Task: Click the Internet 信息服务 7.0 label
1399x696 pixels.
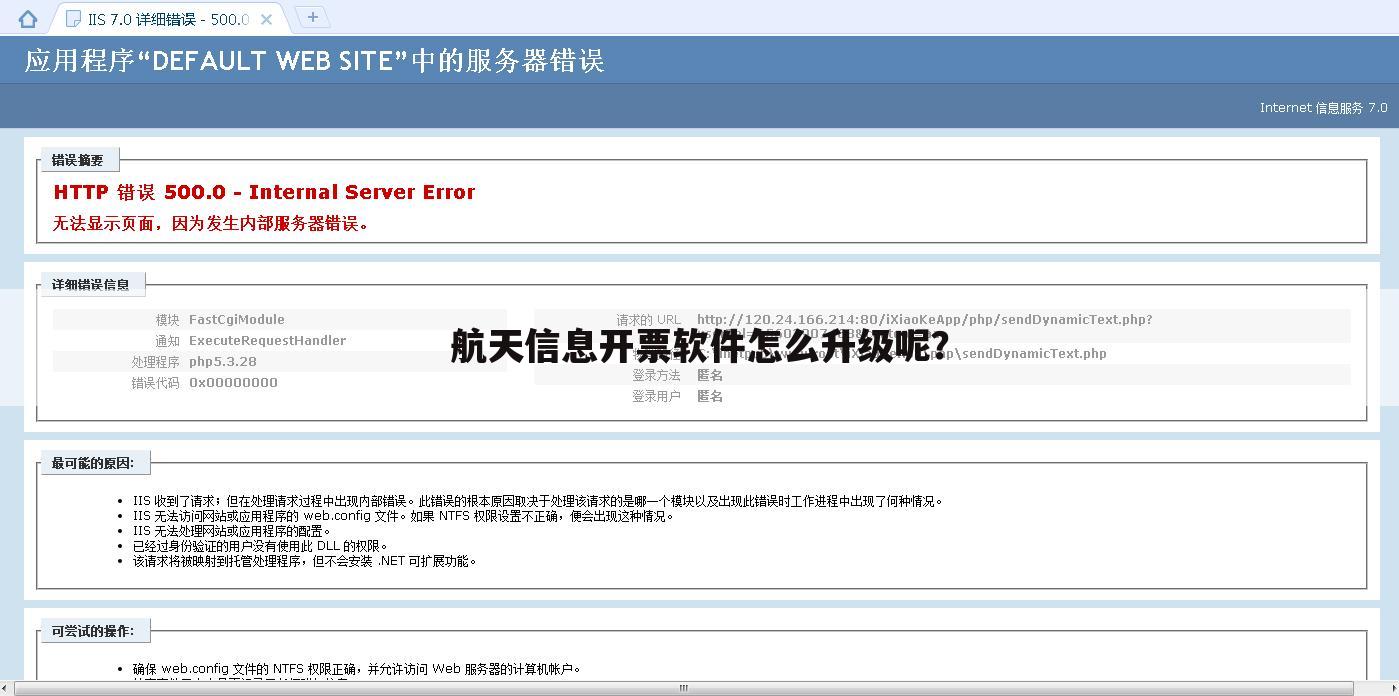Action: 1323,108
